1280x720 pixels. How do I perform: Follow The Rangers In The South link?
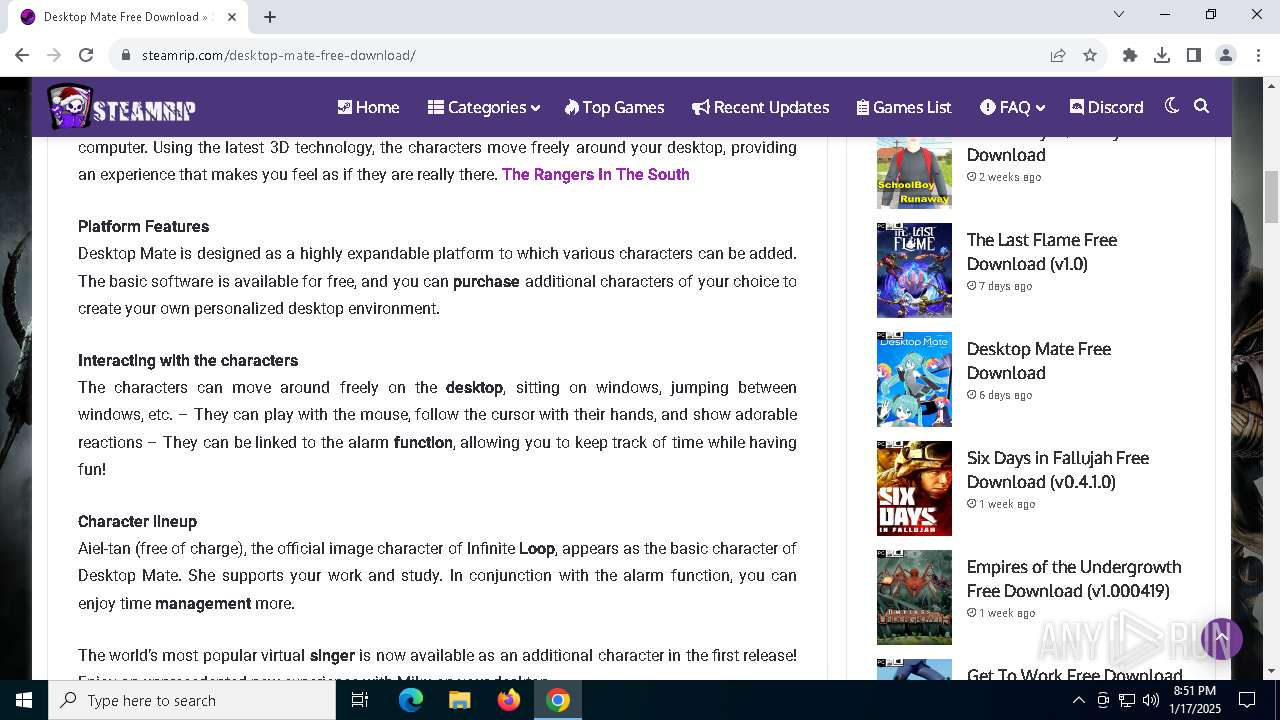[x=595, y=174]
